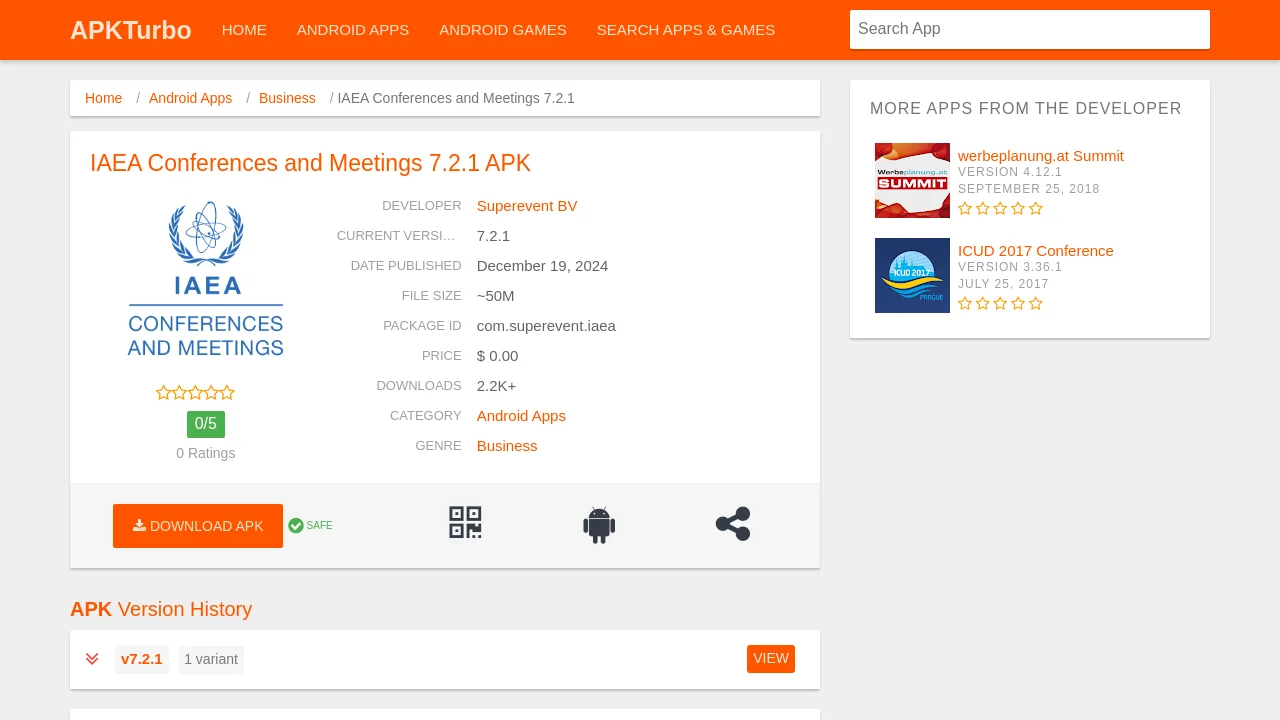The width and height of the screenshot is (1280, 720).
Task: Open developer Superevent BV link
Action: [x=527, y=206]
